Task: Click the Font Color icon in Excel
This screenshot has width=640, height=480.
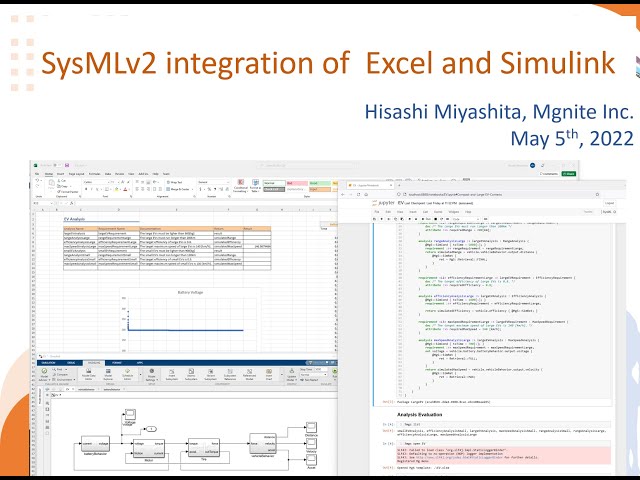Action: [x=125, y=189]
